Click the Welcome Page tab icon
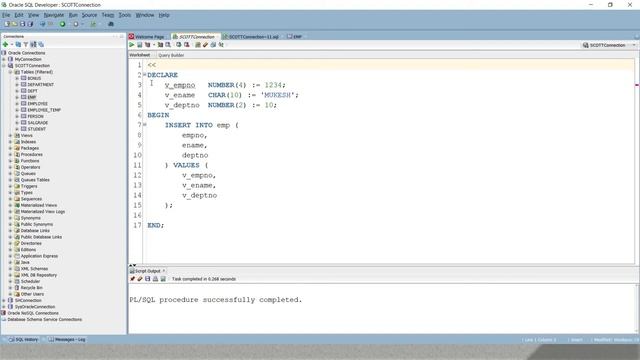The height and width of the screenshot is (360, 640). pyautogui.click(x=131, y=36)
